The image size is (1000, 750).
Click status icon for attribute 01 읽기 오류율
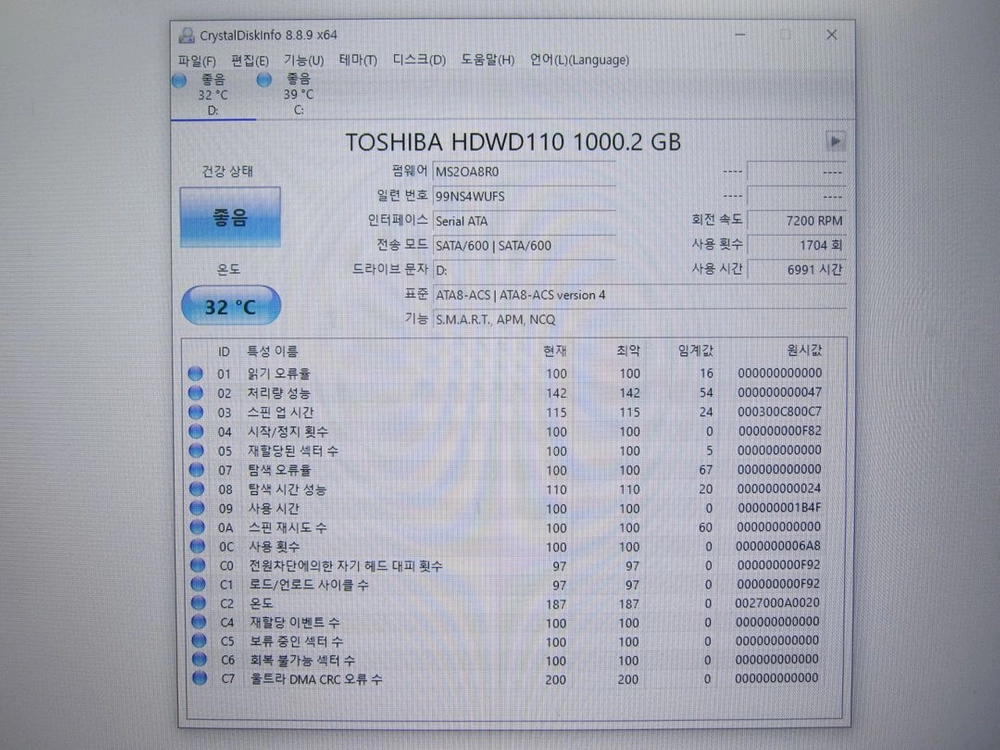(x=195, y=374)
